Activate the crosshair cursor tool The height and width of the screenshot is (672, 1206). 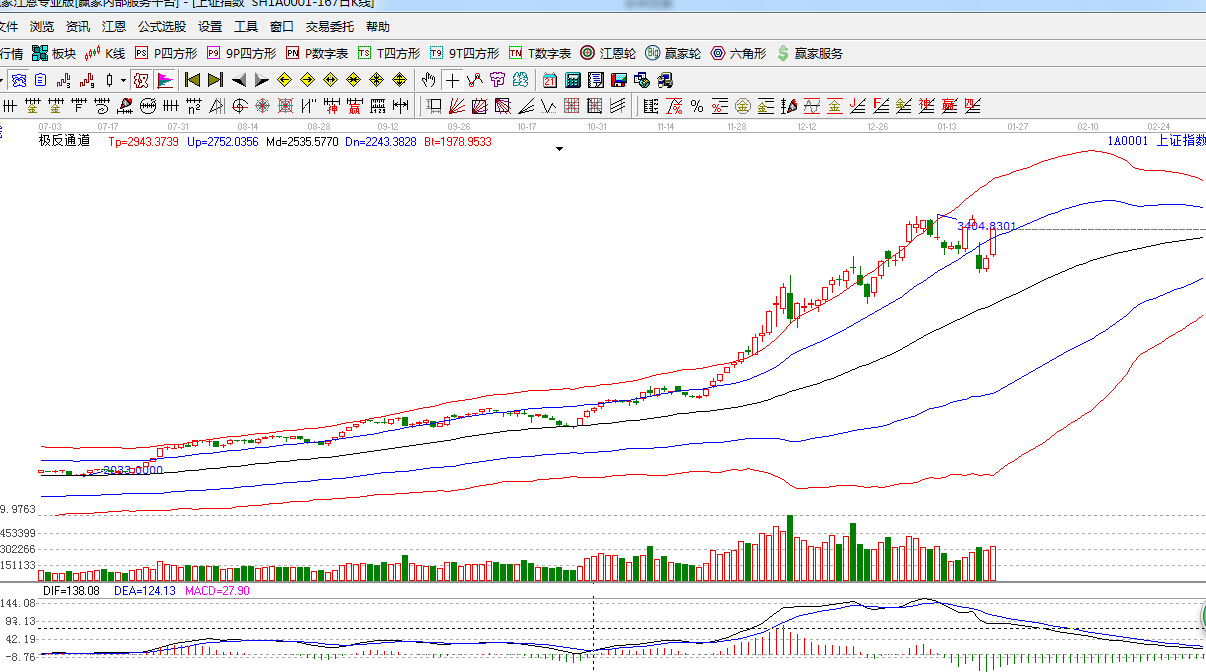452,80
